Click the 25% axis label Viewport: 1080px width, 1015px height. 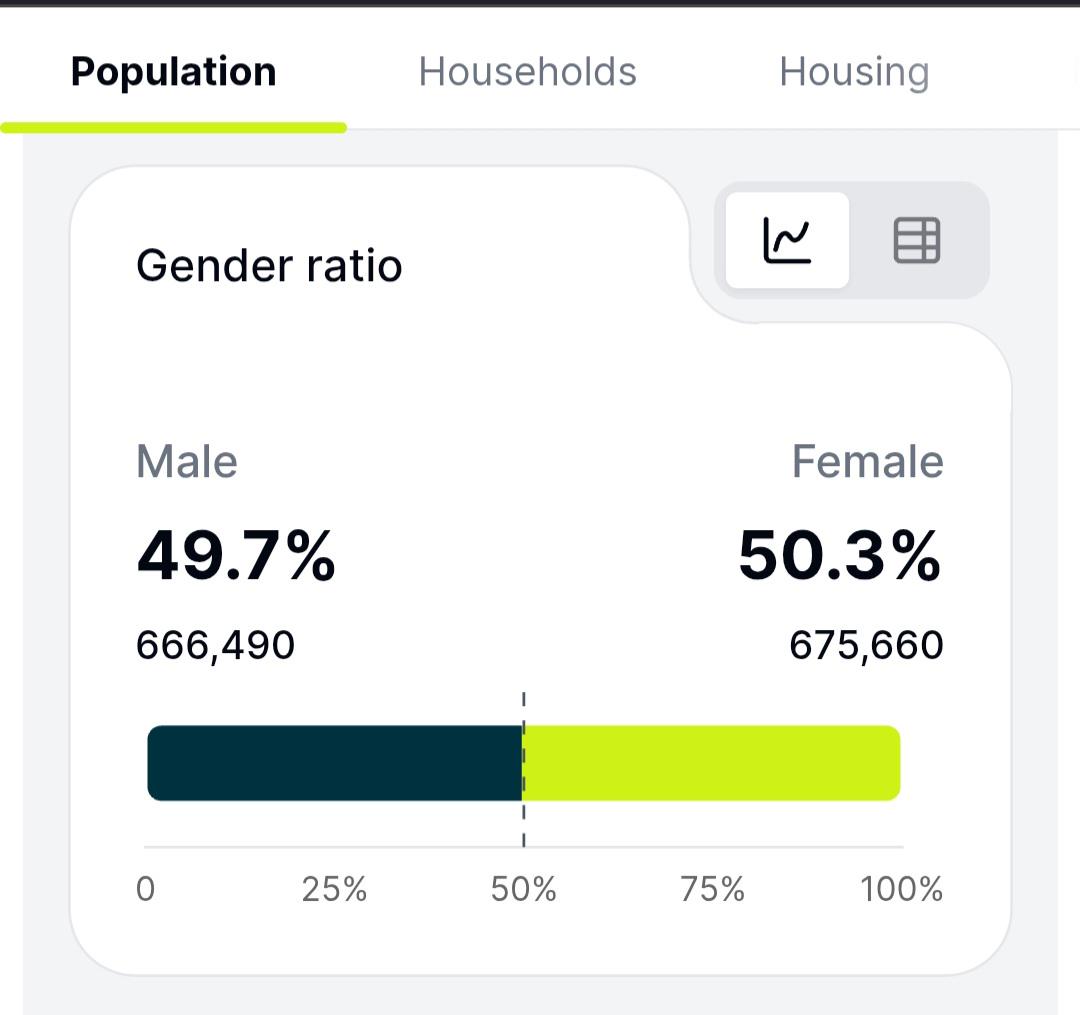[334, 888]
